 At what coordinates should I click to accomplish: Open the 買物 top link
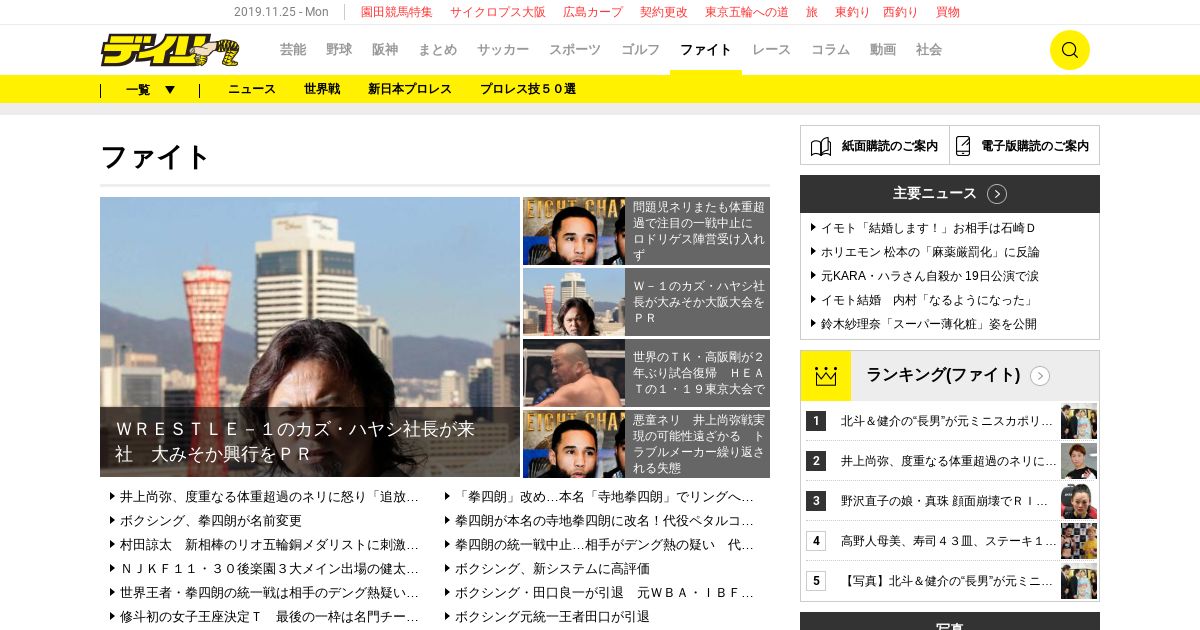coord(948,12)
